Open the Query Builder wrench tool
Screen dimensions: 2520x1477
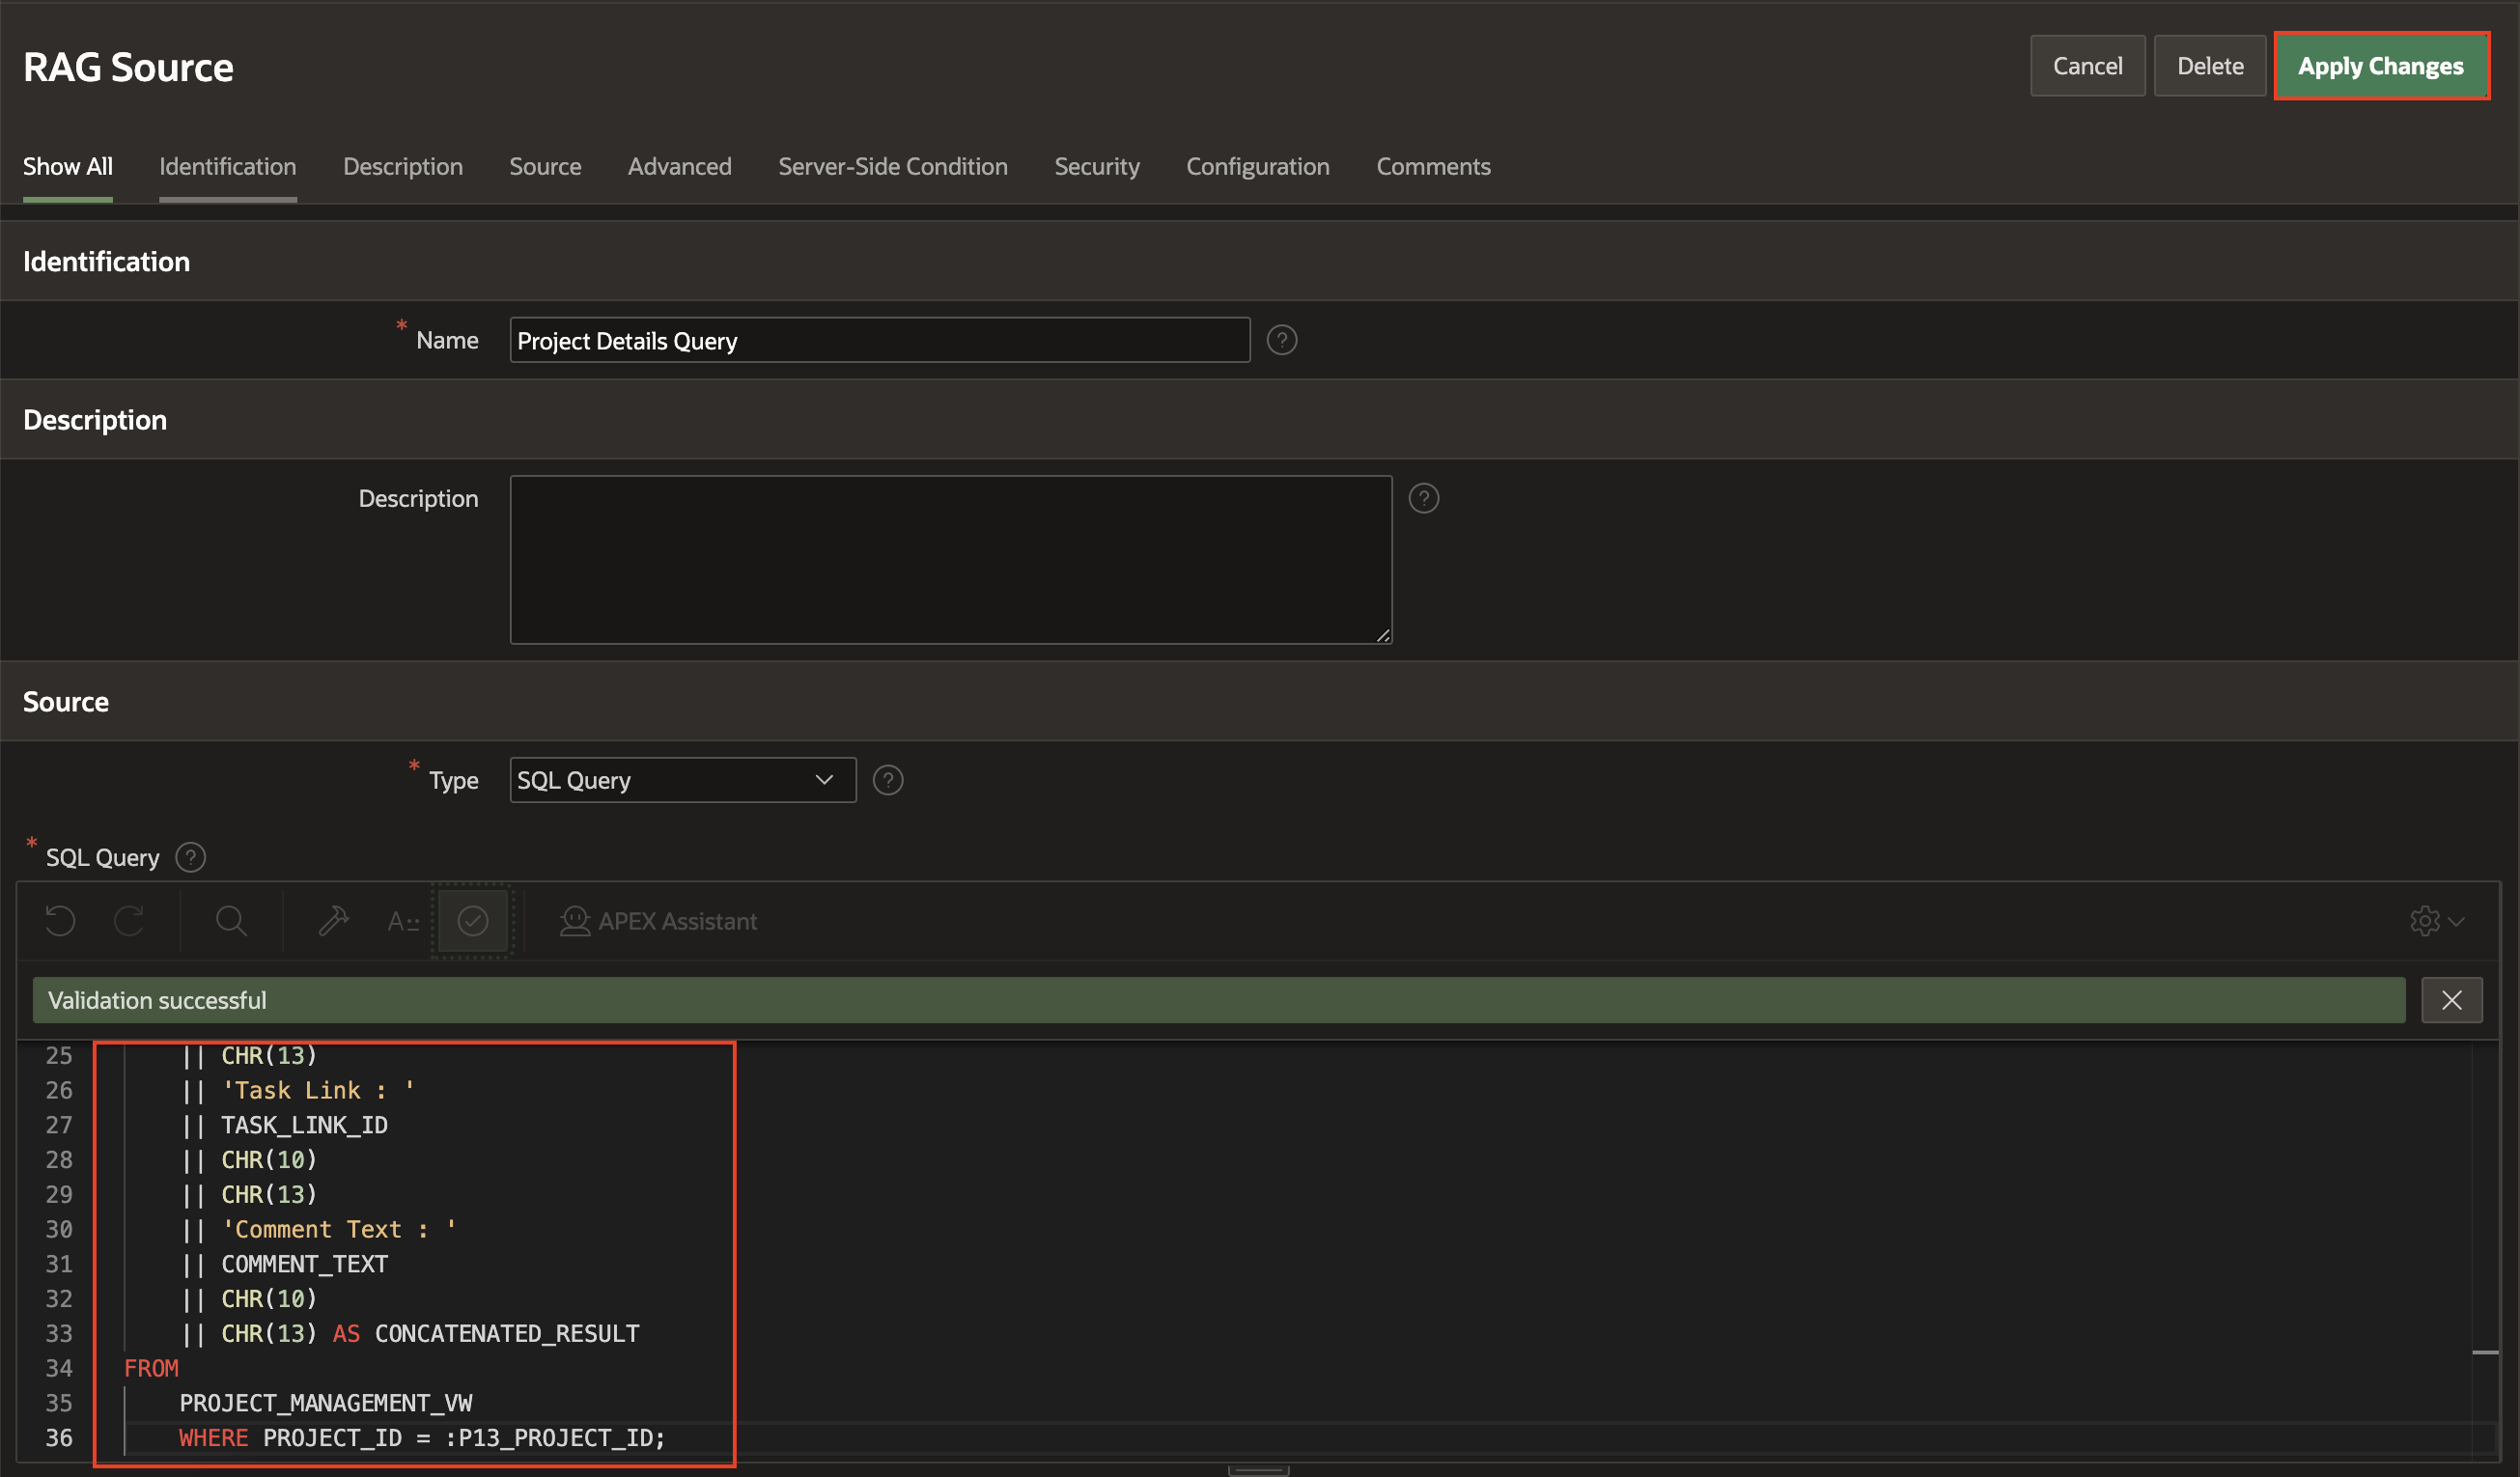tap(333, 920)
